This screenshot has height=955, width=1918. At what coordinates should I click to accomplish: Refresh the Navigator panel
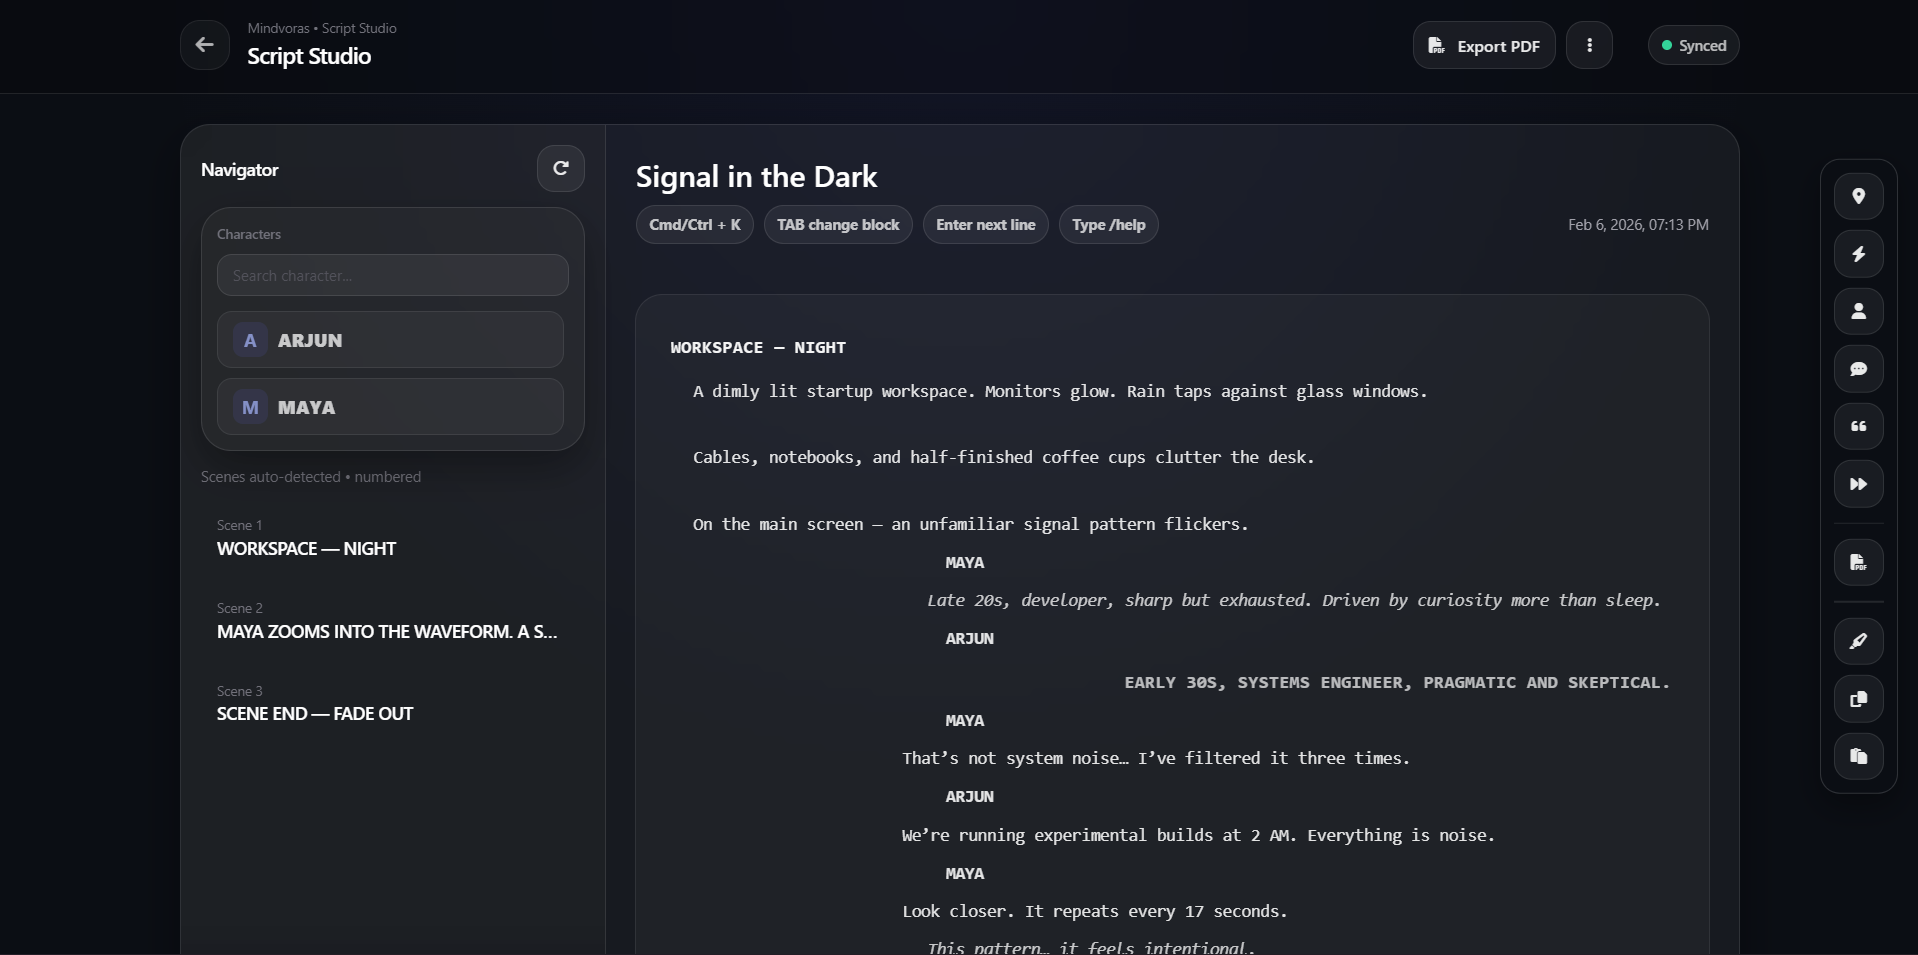pos(561,168)
